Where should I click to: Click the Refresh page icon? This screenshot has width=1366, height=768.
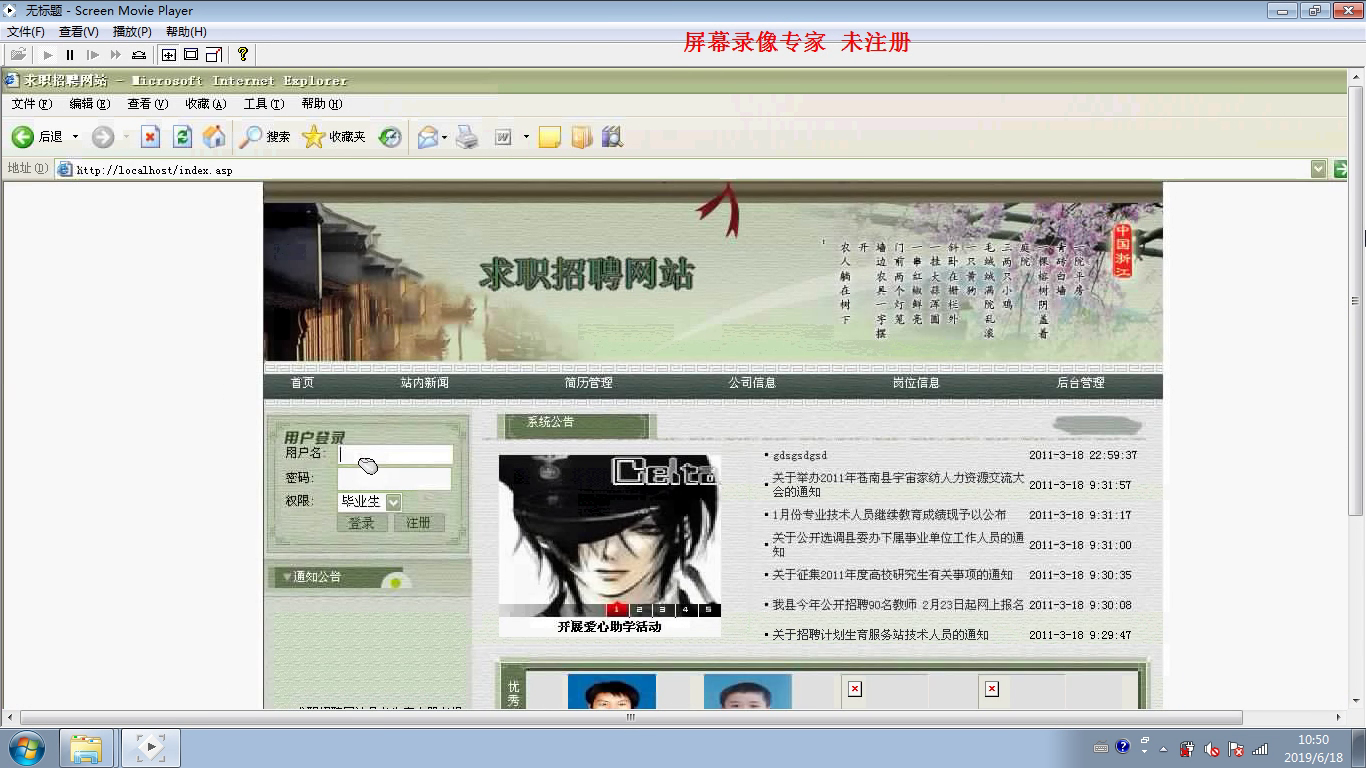pos(182,137)
